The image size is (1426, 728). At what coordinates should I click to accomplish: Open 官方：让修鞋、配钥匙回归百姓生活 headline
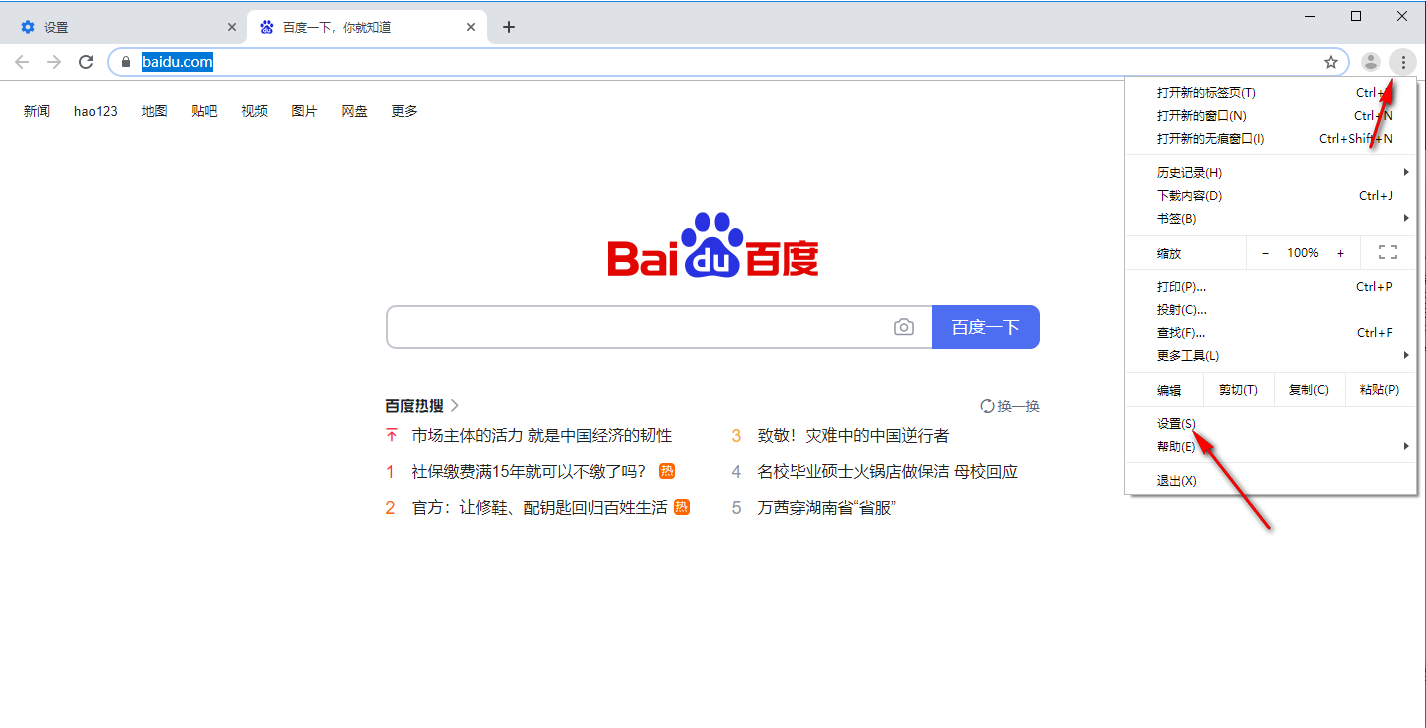click(x=539, y=508)
